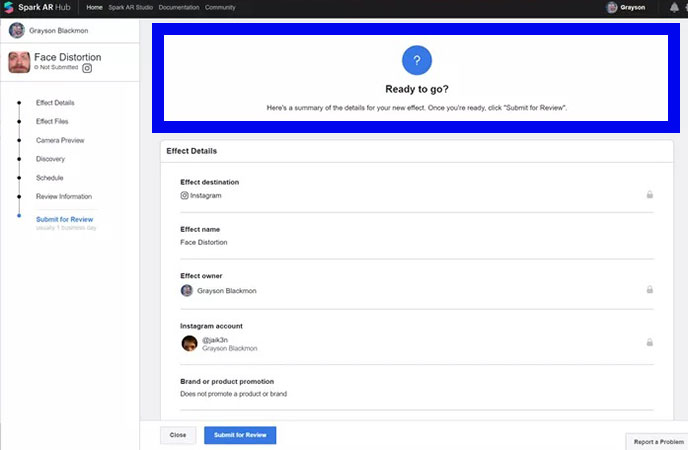Screen dimensions: 688x450
Task: Click 'Does not promote a product or brand' text
Action: tap(233, 394)
